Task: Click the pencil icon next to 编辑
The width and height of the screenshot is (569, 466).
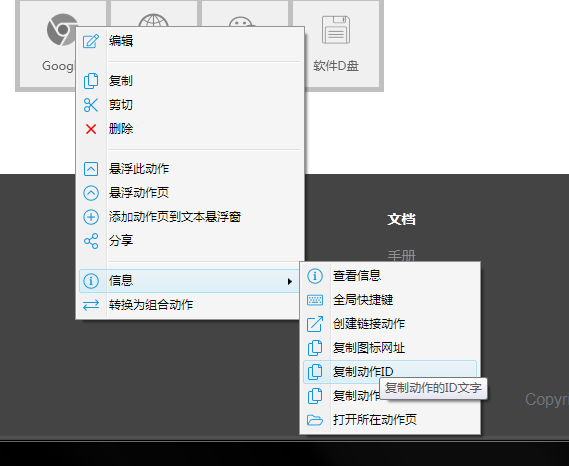Action: point(91,41)
